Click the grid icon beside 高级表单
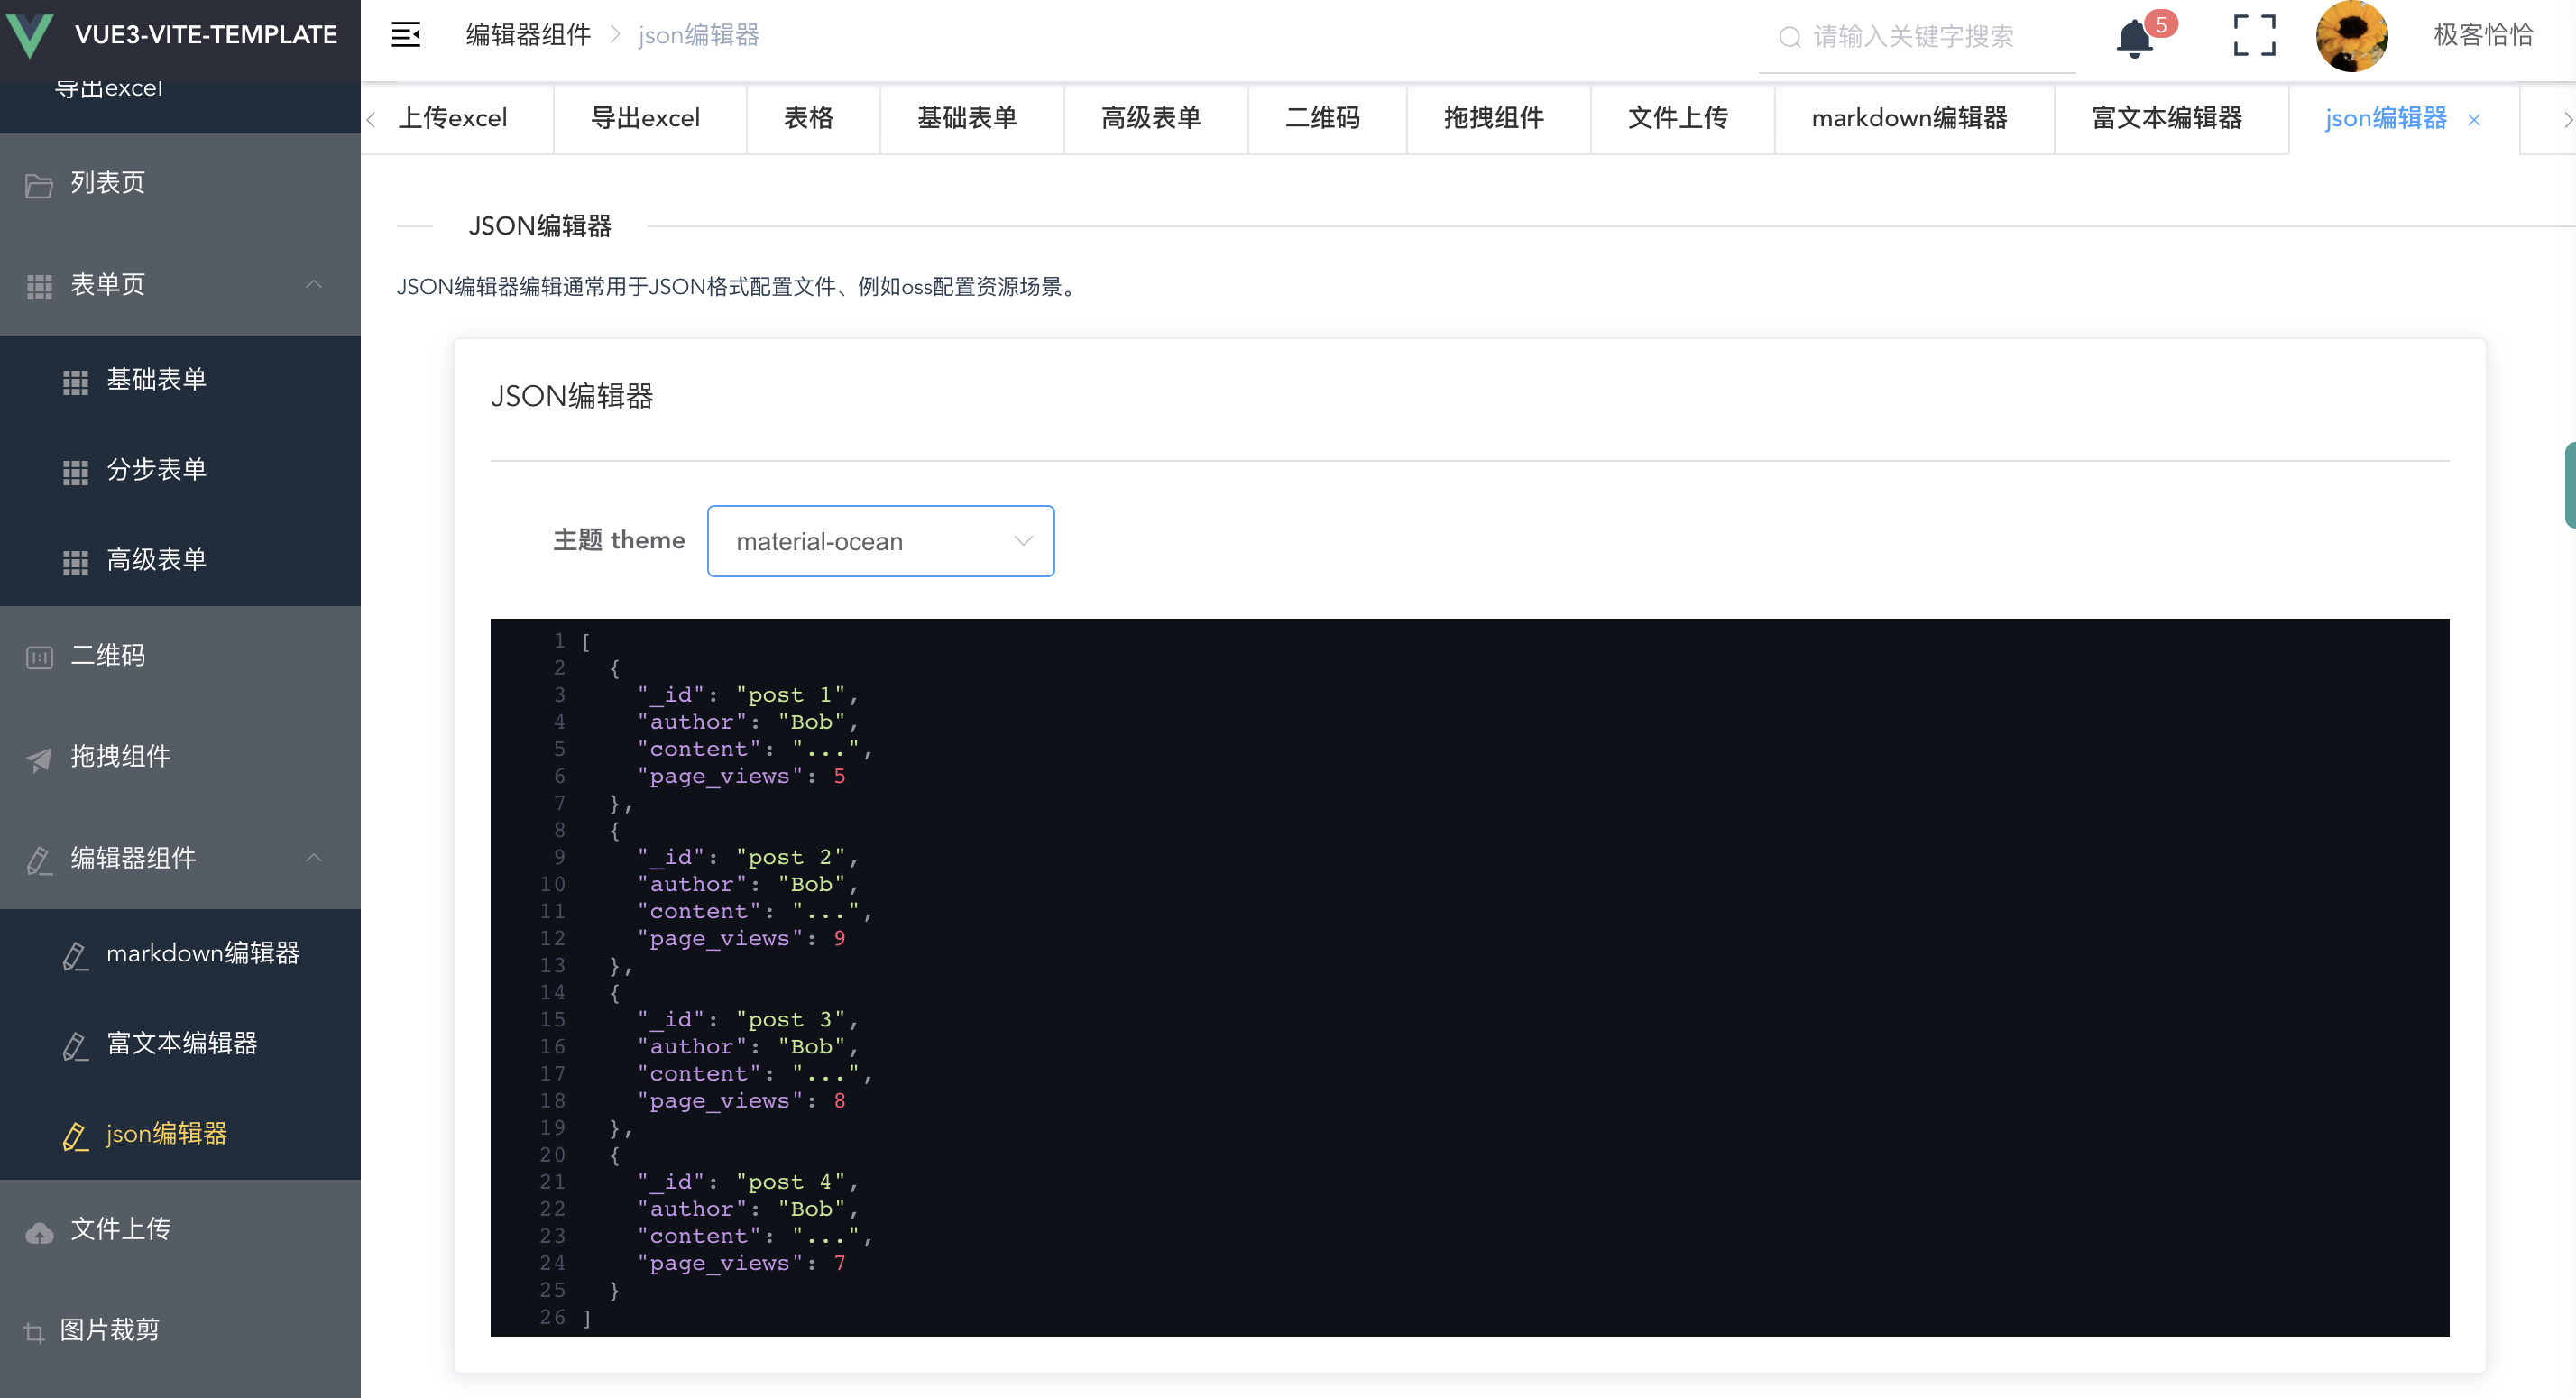This screenshot has width=2576, height=1398. 75,561
